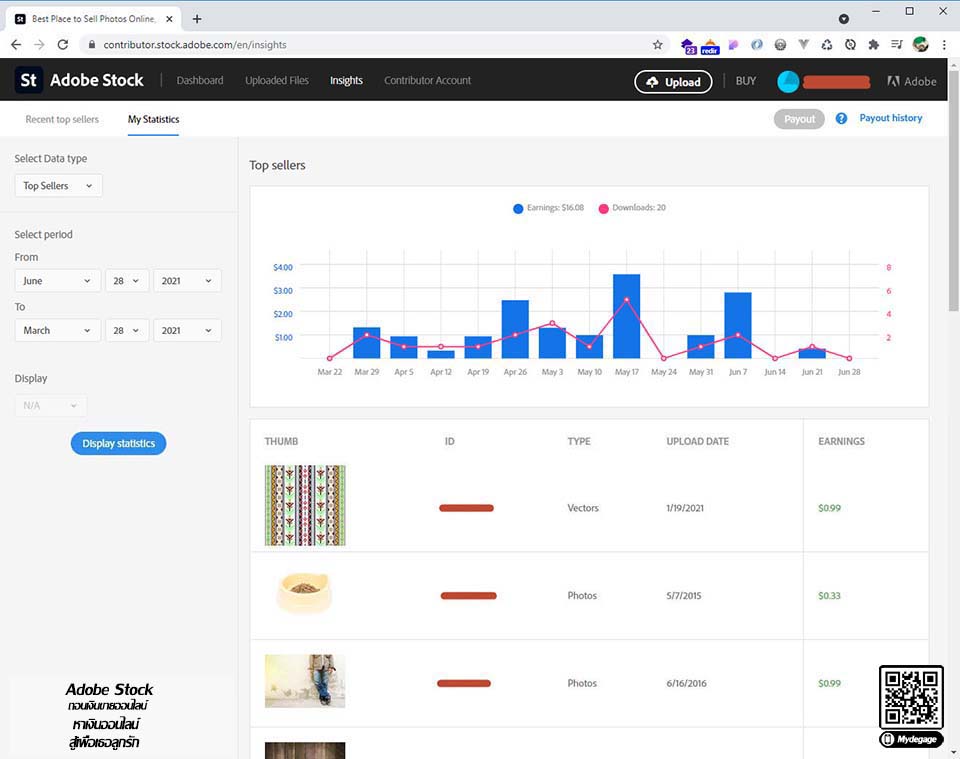The width and height of the screenshot is (960, 759).
Task: Select the Insights navigation item
Action: (x=346, y=80)
